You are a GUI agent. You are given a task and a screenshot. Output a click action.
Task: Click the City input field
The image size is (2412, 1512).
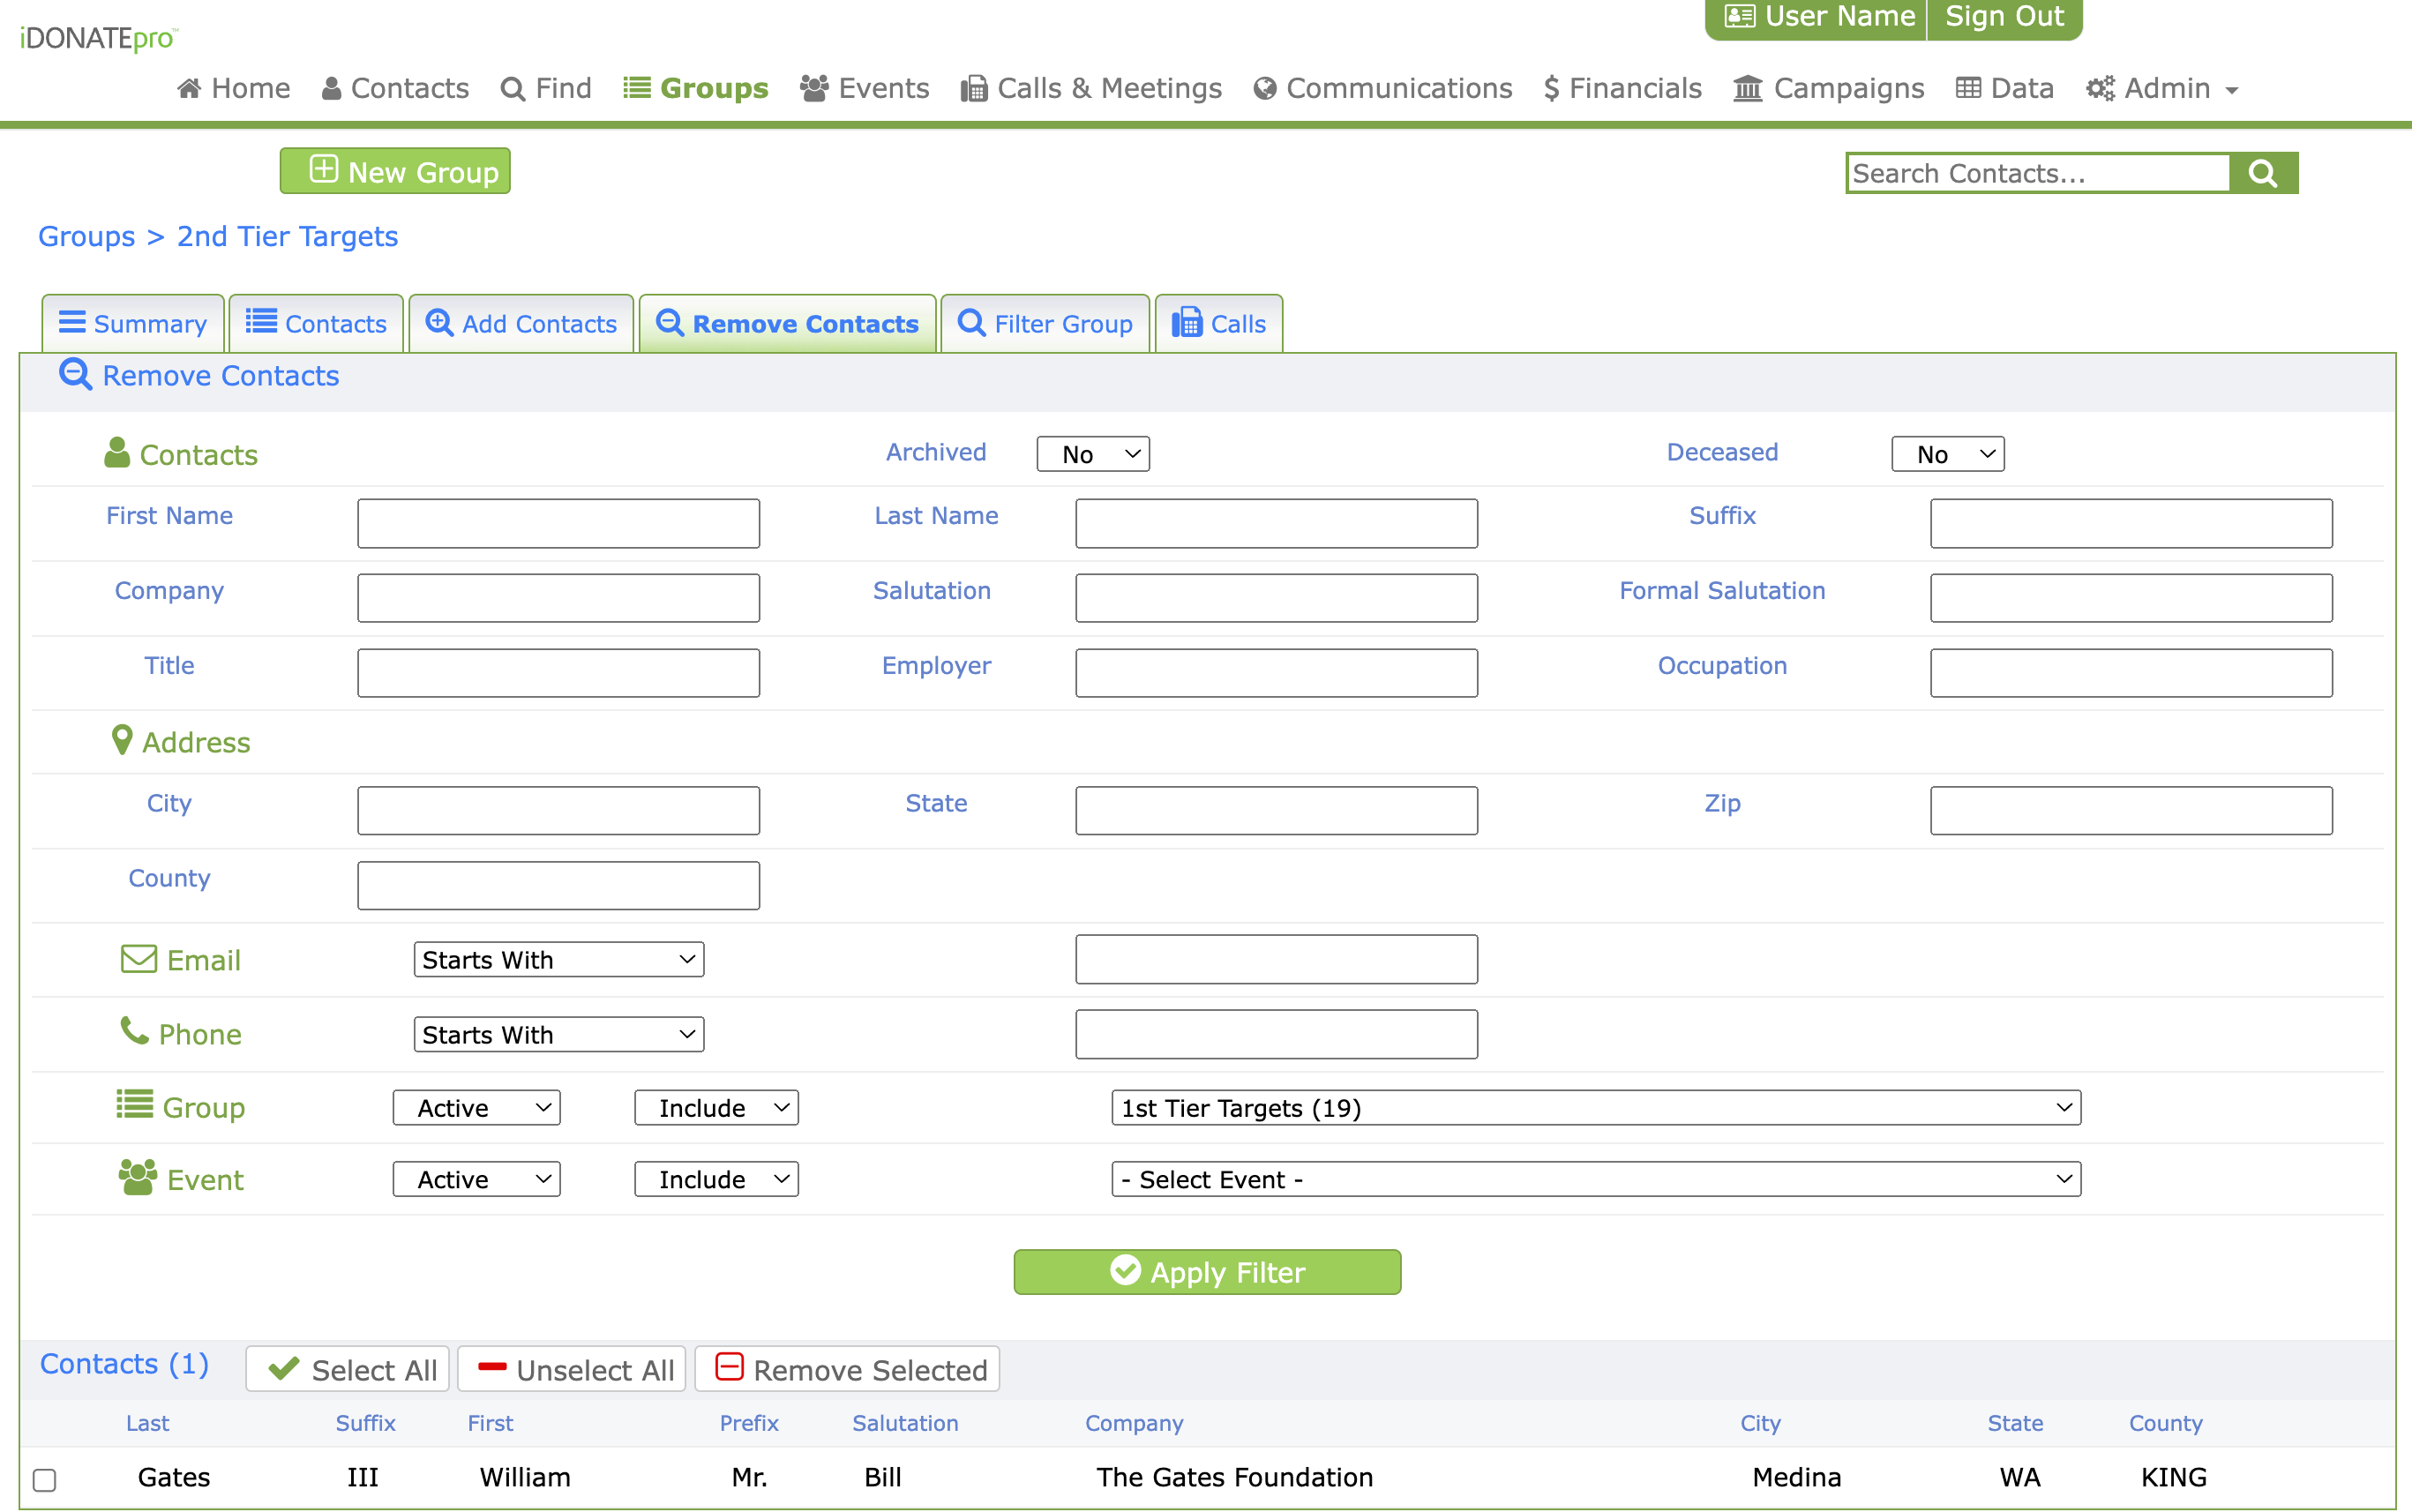559,810
